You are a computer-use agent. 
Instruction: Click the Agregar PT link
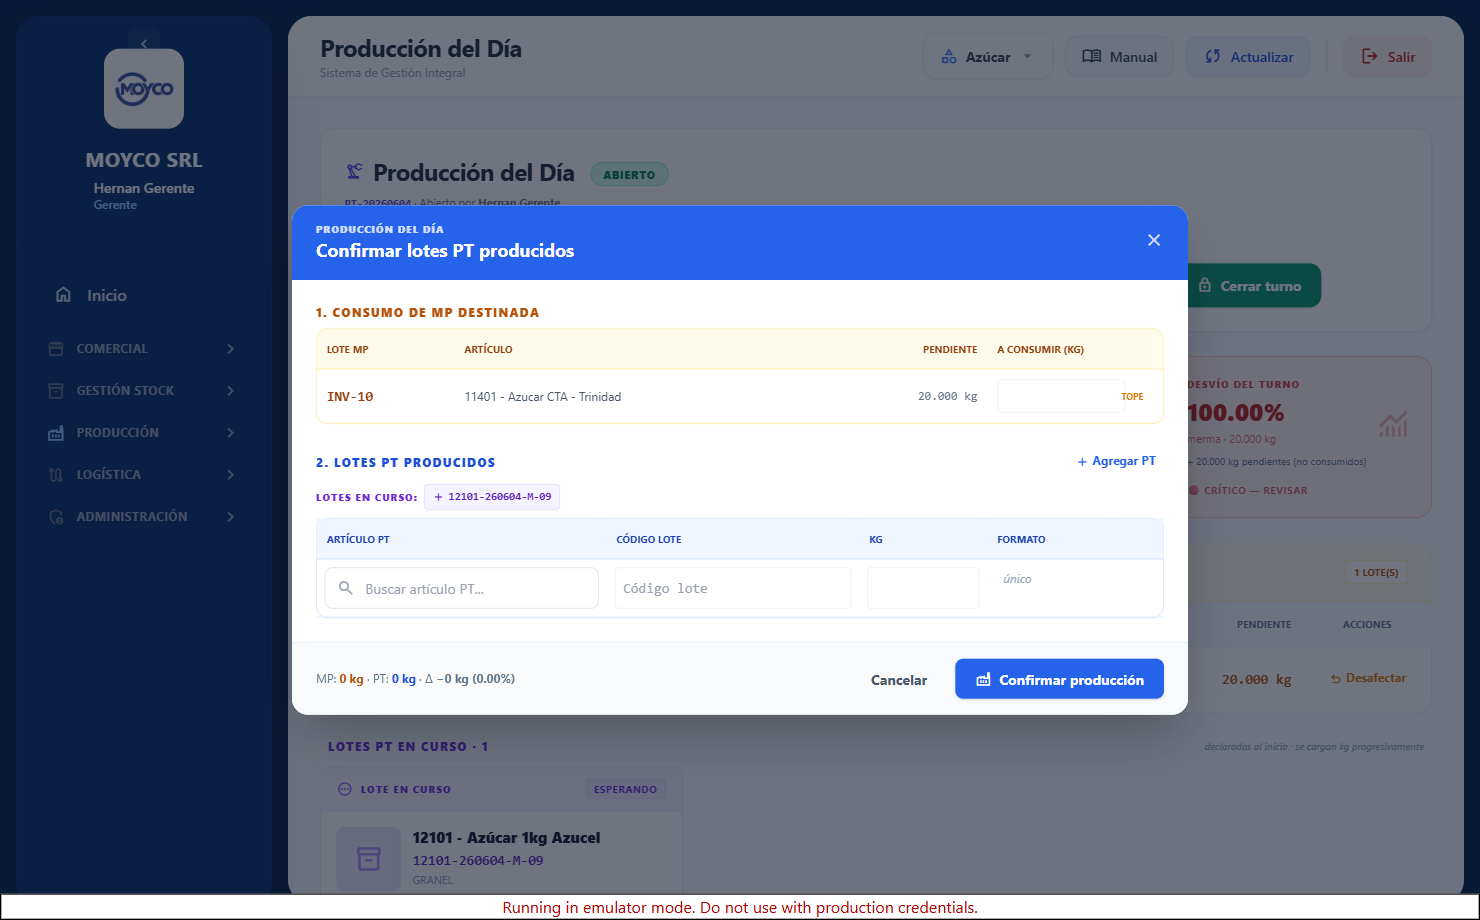1116,461
